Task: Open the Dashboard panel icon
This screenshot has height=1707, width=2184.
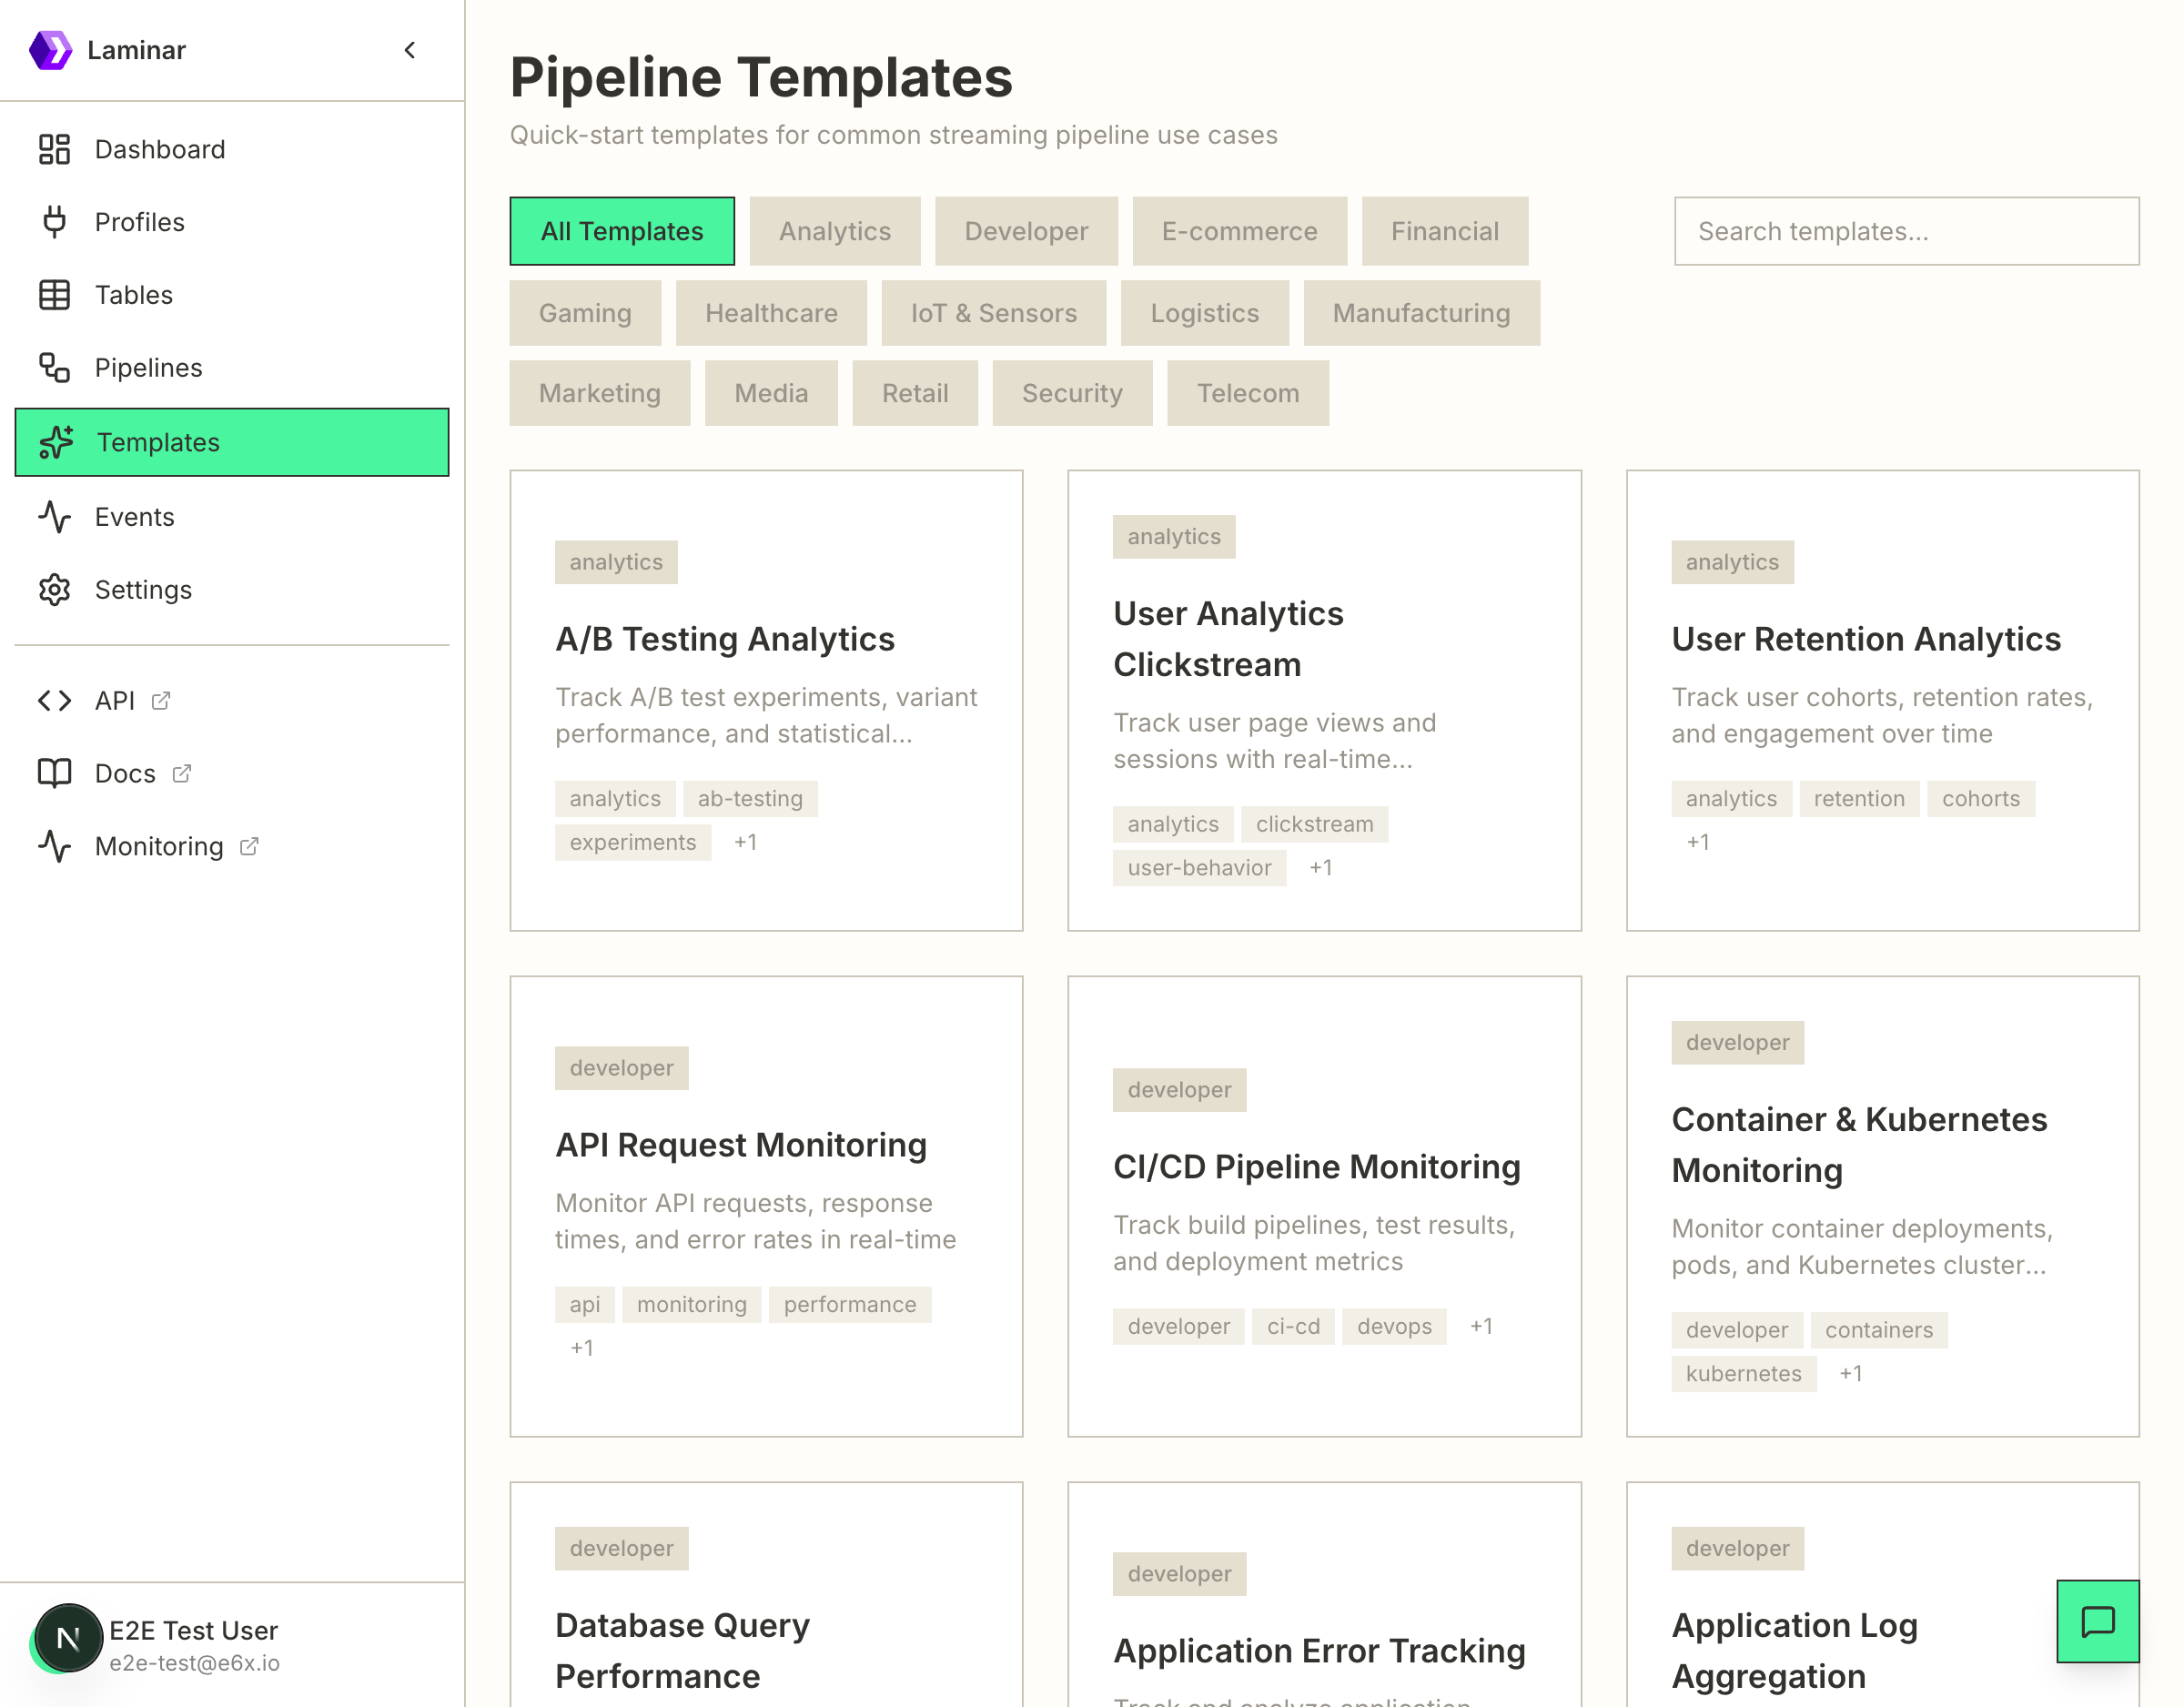Action: 55,148
